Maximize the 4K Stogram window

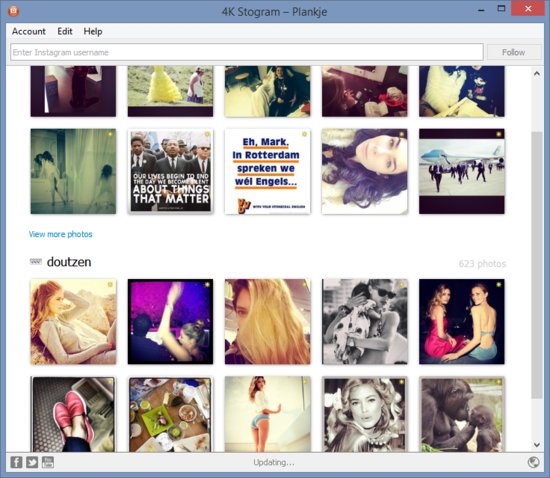pyautogui.click(x=502, y=9)
